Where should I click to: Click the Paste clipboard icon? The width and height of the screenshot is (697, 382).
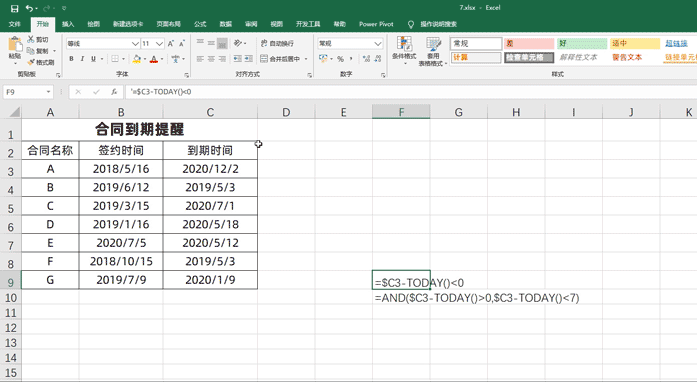tap(15, 44)
